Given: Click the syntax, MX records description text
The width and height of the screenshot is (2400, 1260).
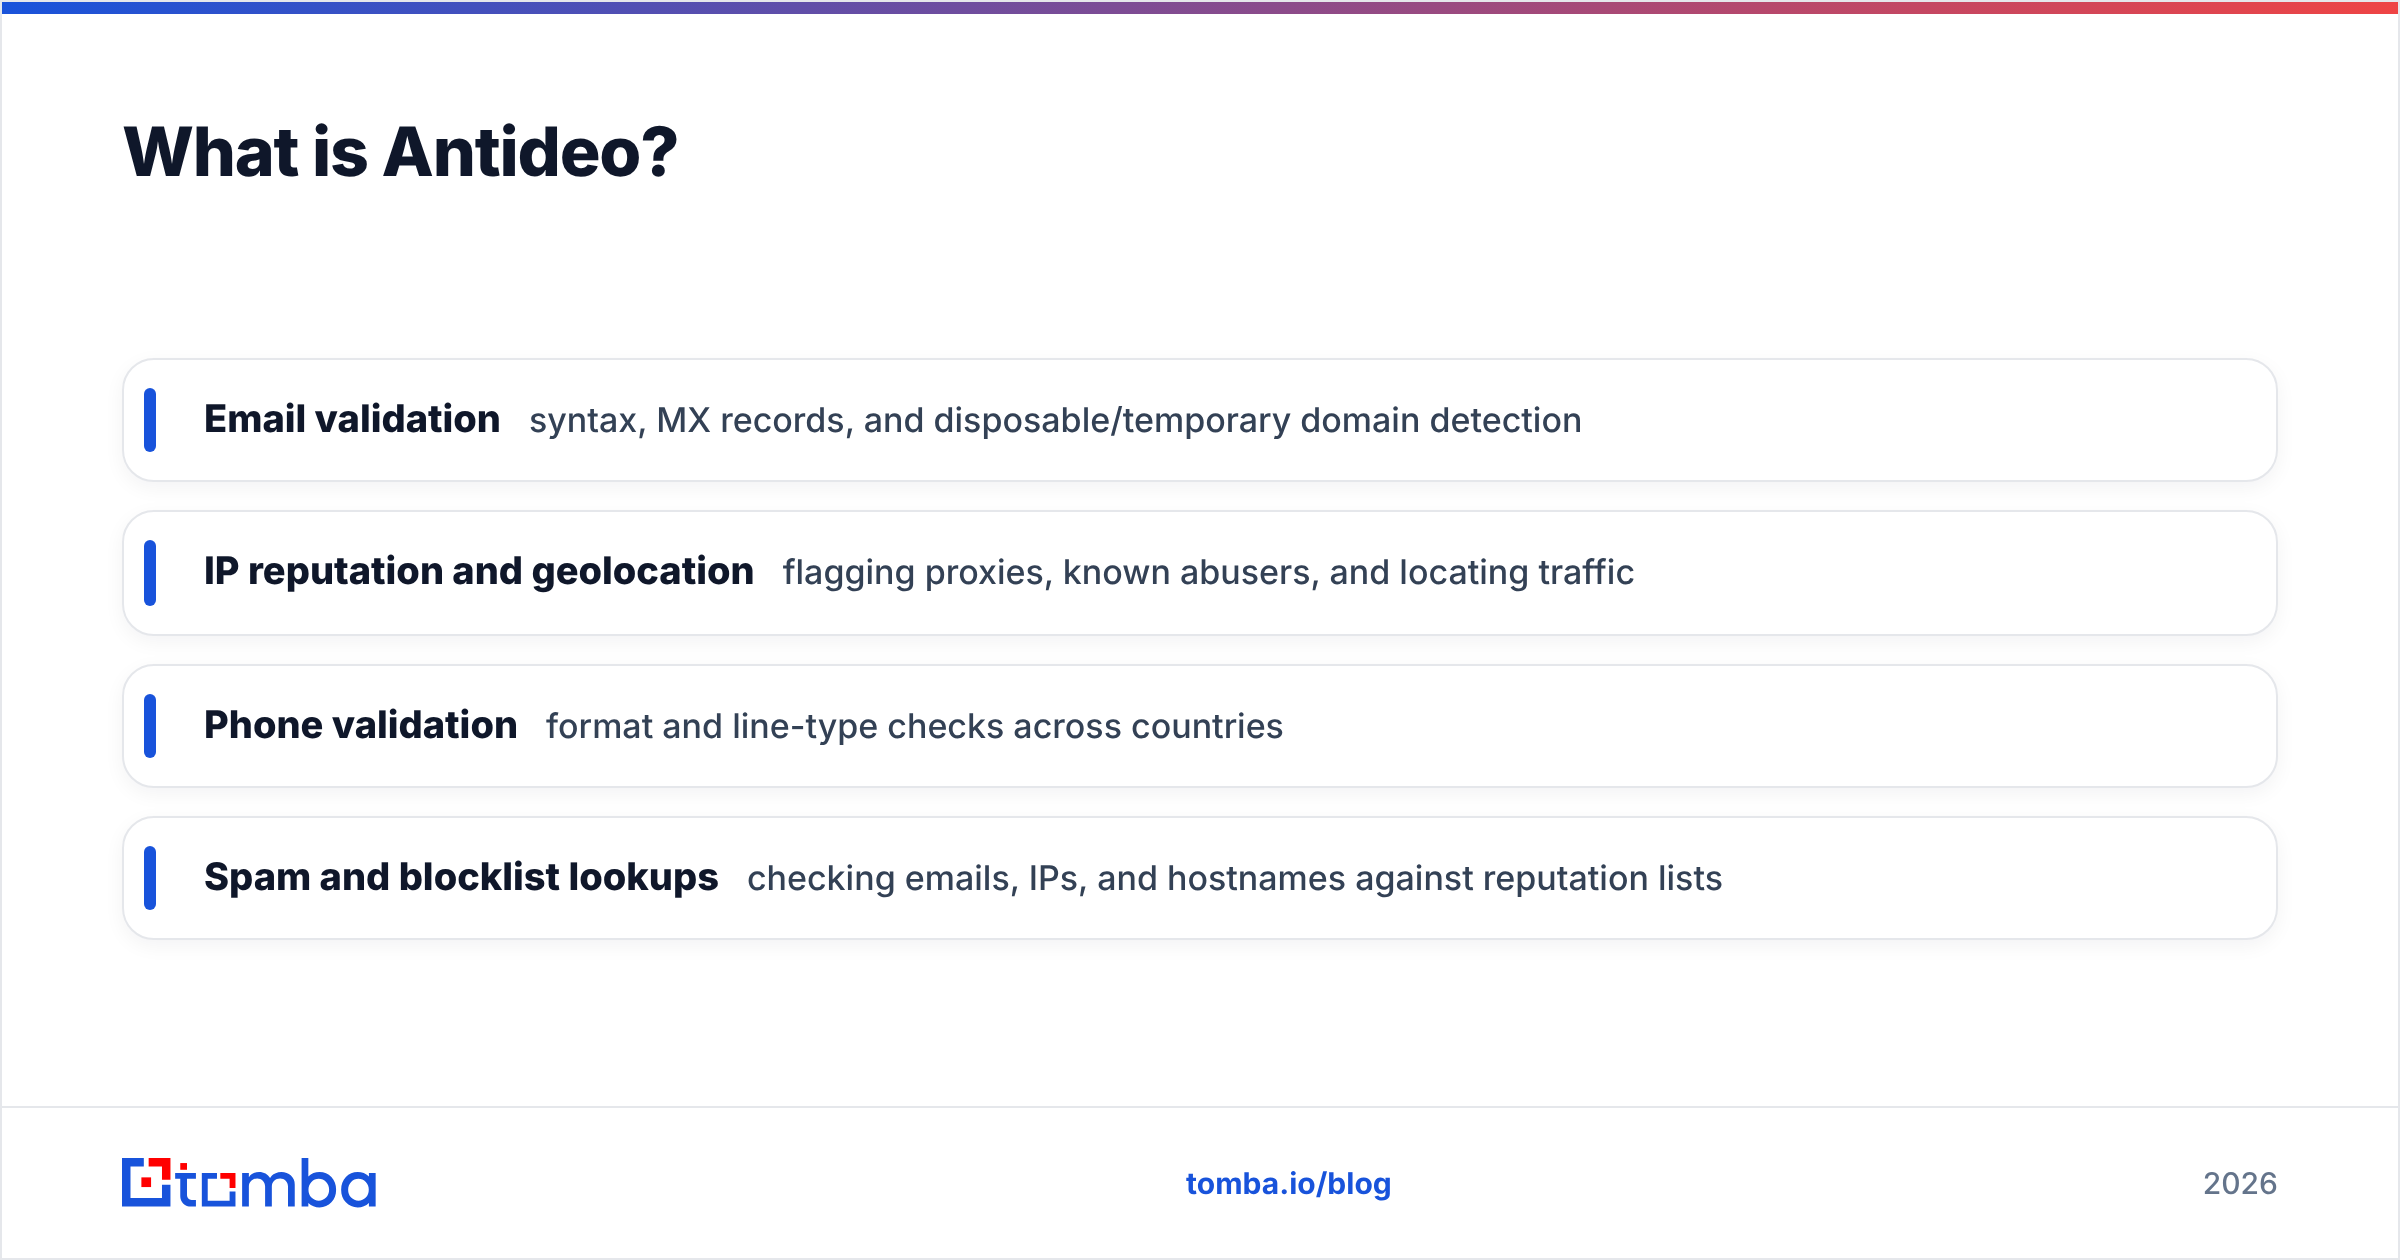Looking at the screenshot, I should [1055, 421].
